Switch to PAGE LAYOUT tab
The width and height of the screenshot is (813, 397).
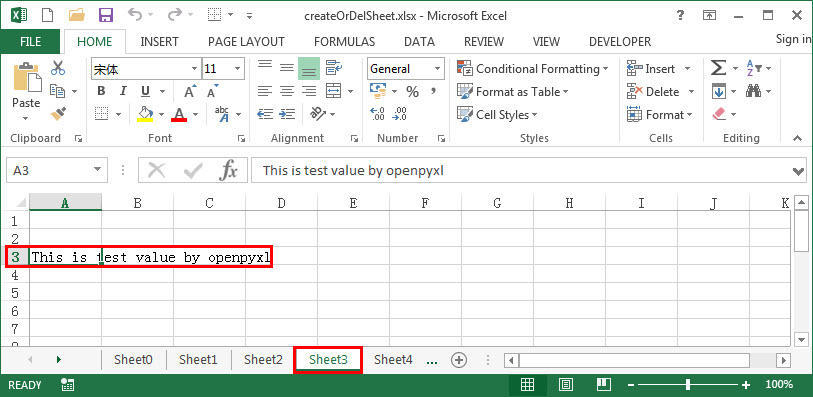[x=246, y=41]
